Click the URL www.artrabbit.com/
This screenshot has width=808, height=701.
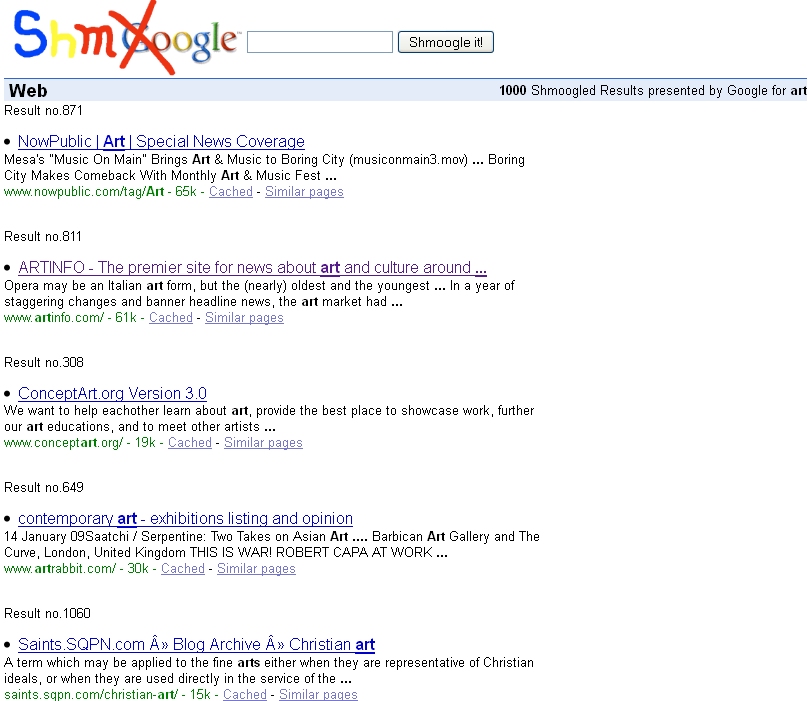(x=60, y=569)
